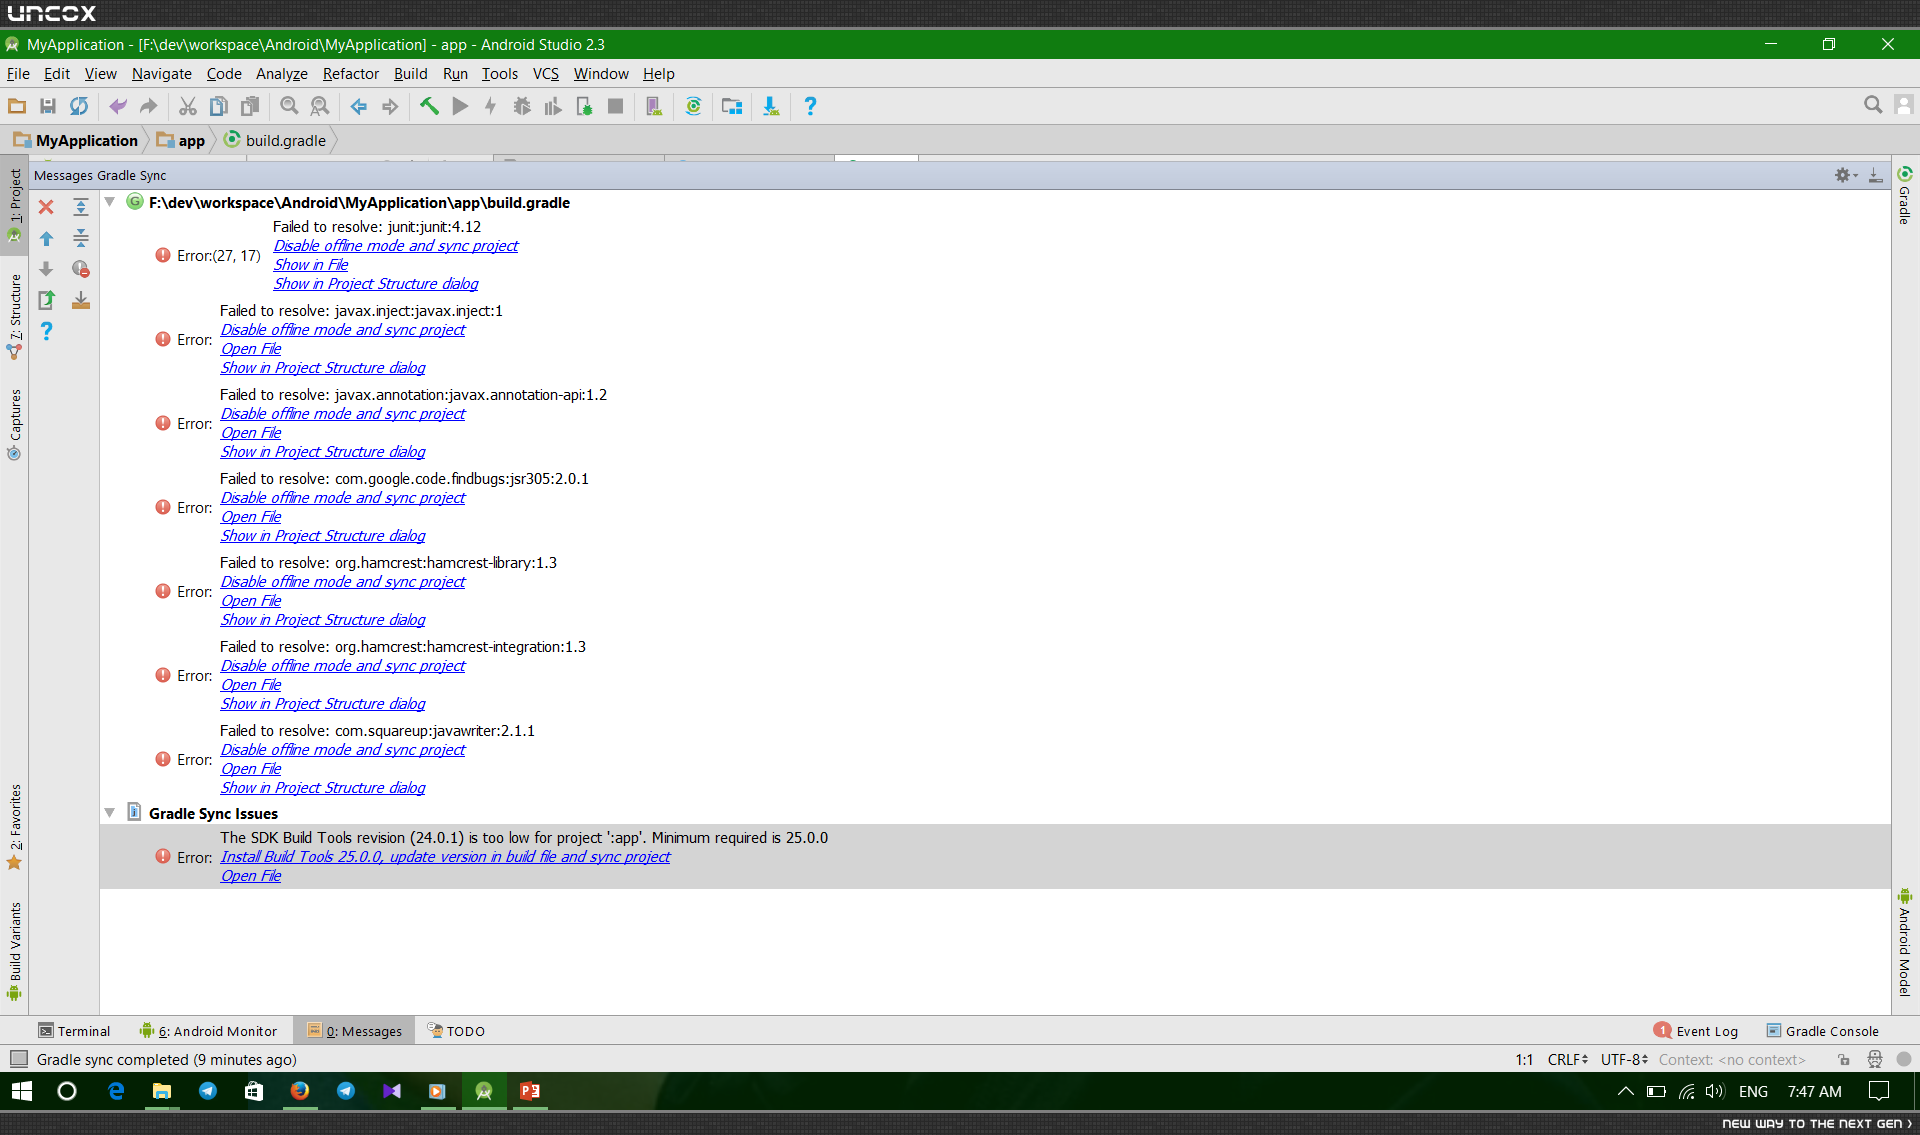The height and width of the screenshot is (1135, 1920).
Task: Open the File menu
Action: tap(18, 74)
